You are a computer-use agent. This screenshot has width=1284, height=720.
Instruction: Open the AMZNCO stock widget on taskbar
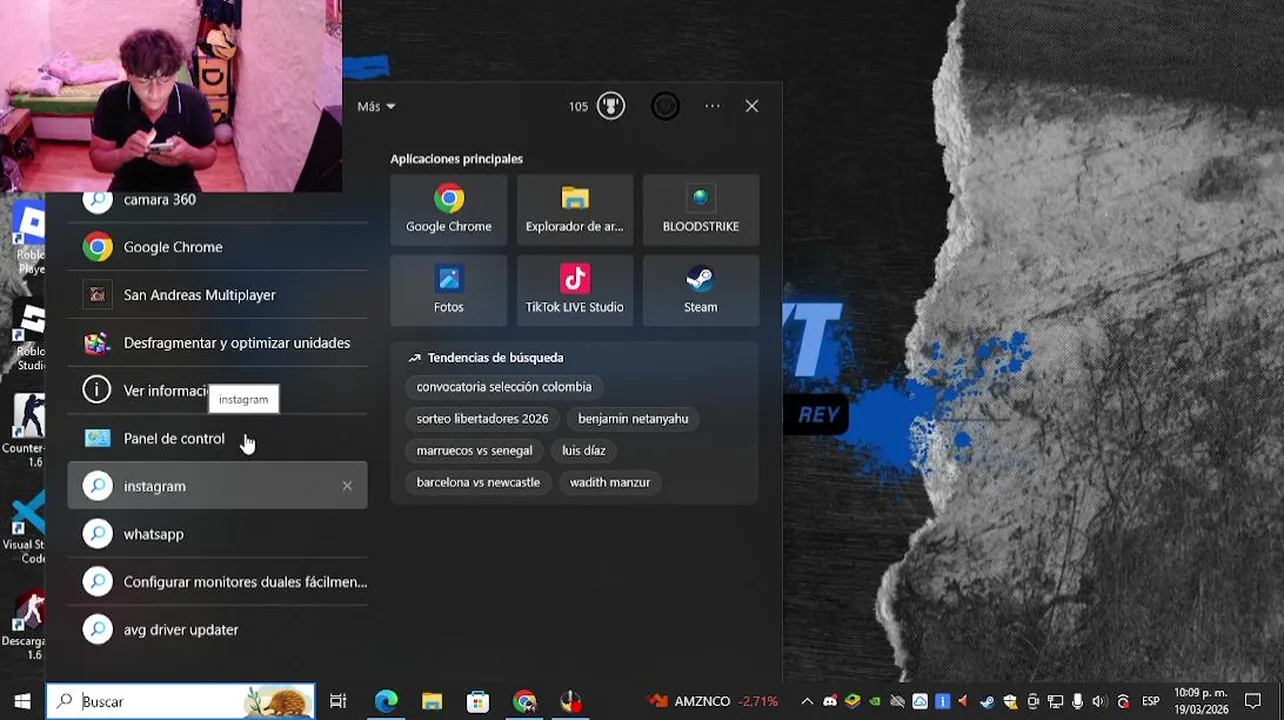[712, 701]
